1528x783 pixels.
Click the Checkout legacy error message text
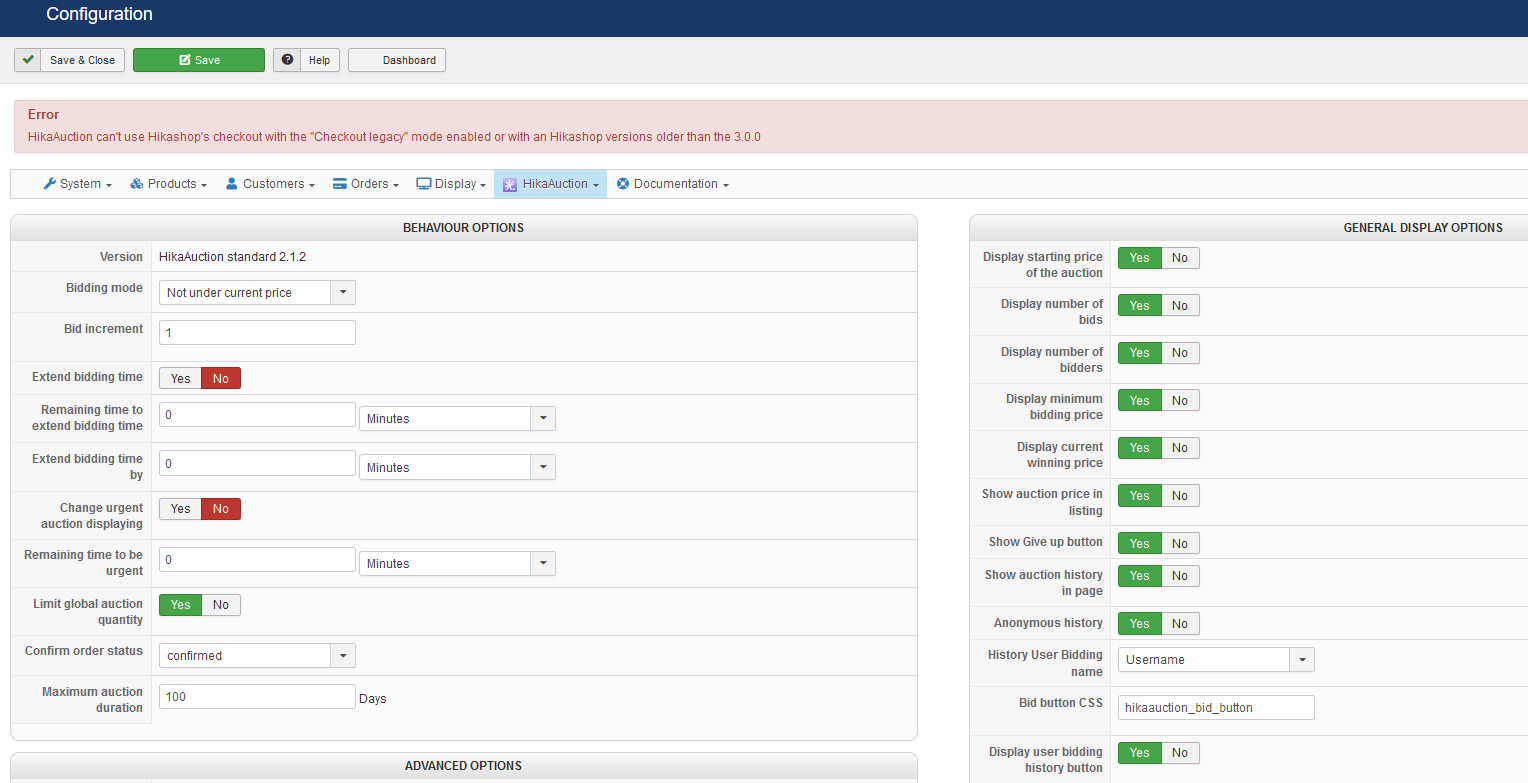pyautogui.click(x=394, y=137)
